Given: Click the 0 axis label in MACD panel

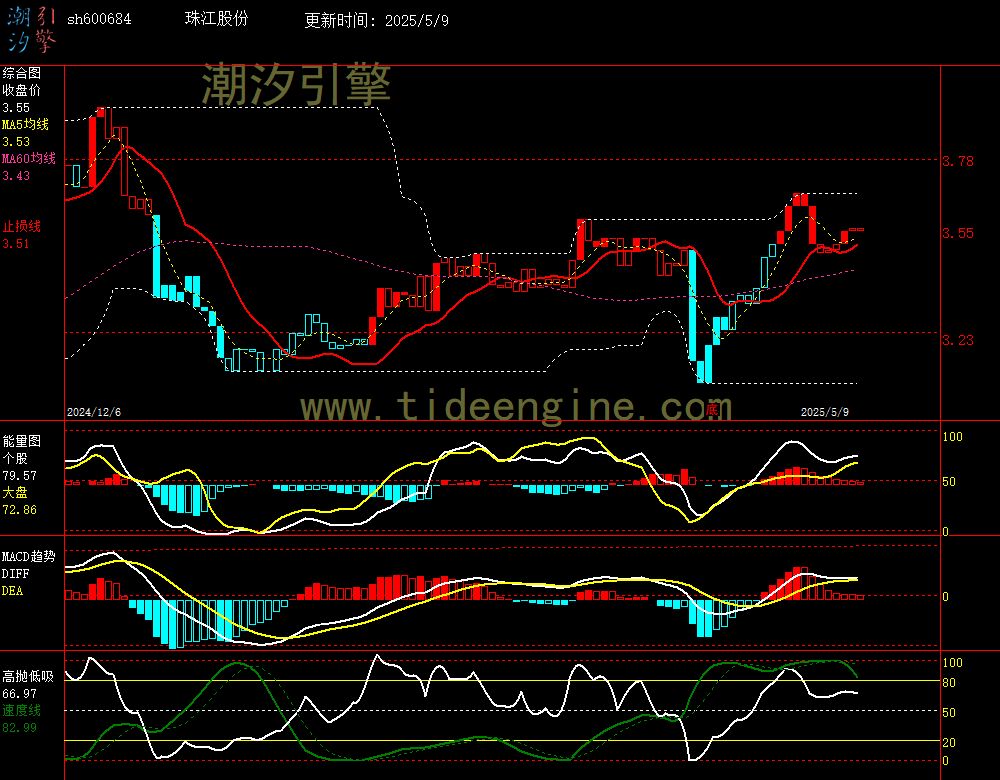Looking at the screenshot, I should coord(945,597).
